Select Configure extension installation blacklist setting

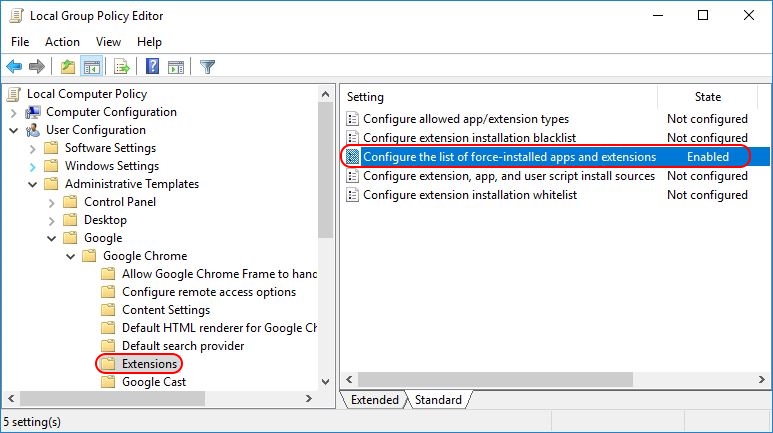point(469,138)
